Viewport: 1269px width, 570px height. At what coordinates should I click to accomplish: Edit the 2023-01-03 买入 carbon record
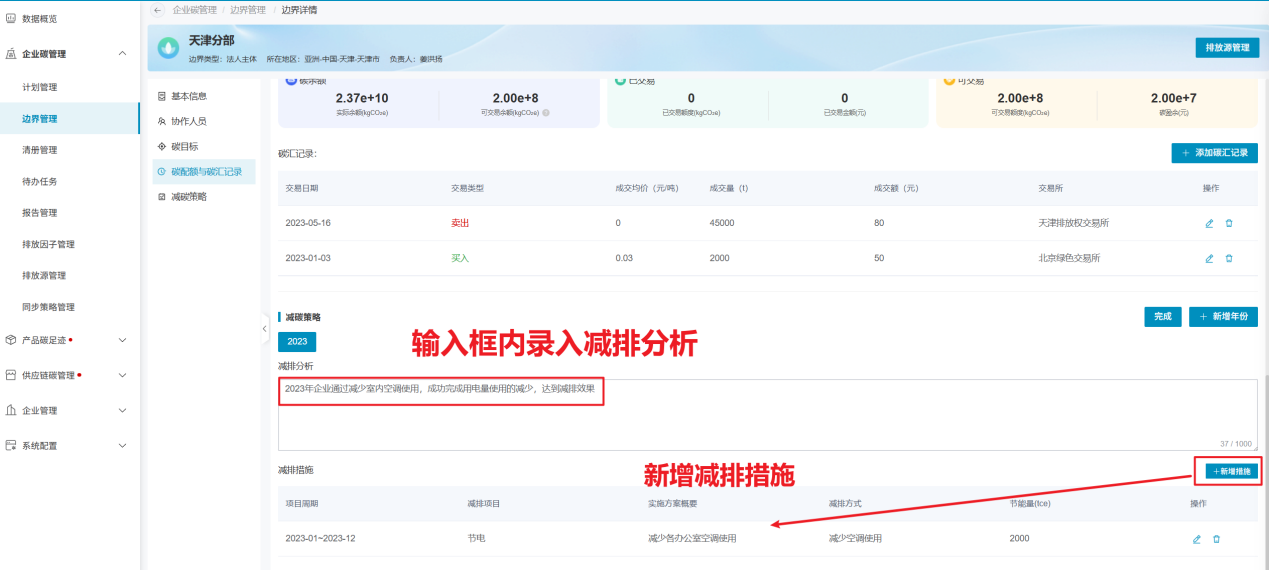point(1209,258)
